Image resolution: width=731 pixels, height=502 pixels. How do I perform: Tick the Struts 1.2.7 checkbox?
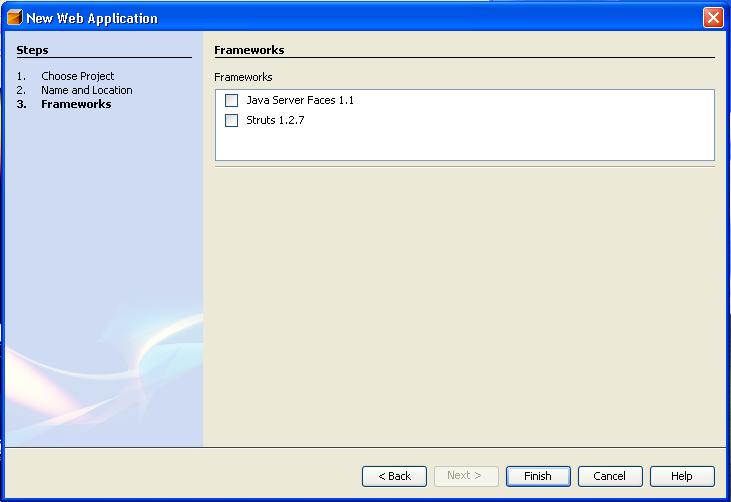pyautogui.click(x=231, y=120)
